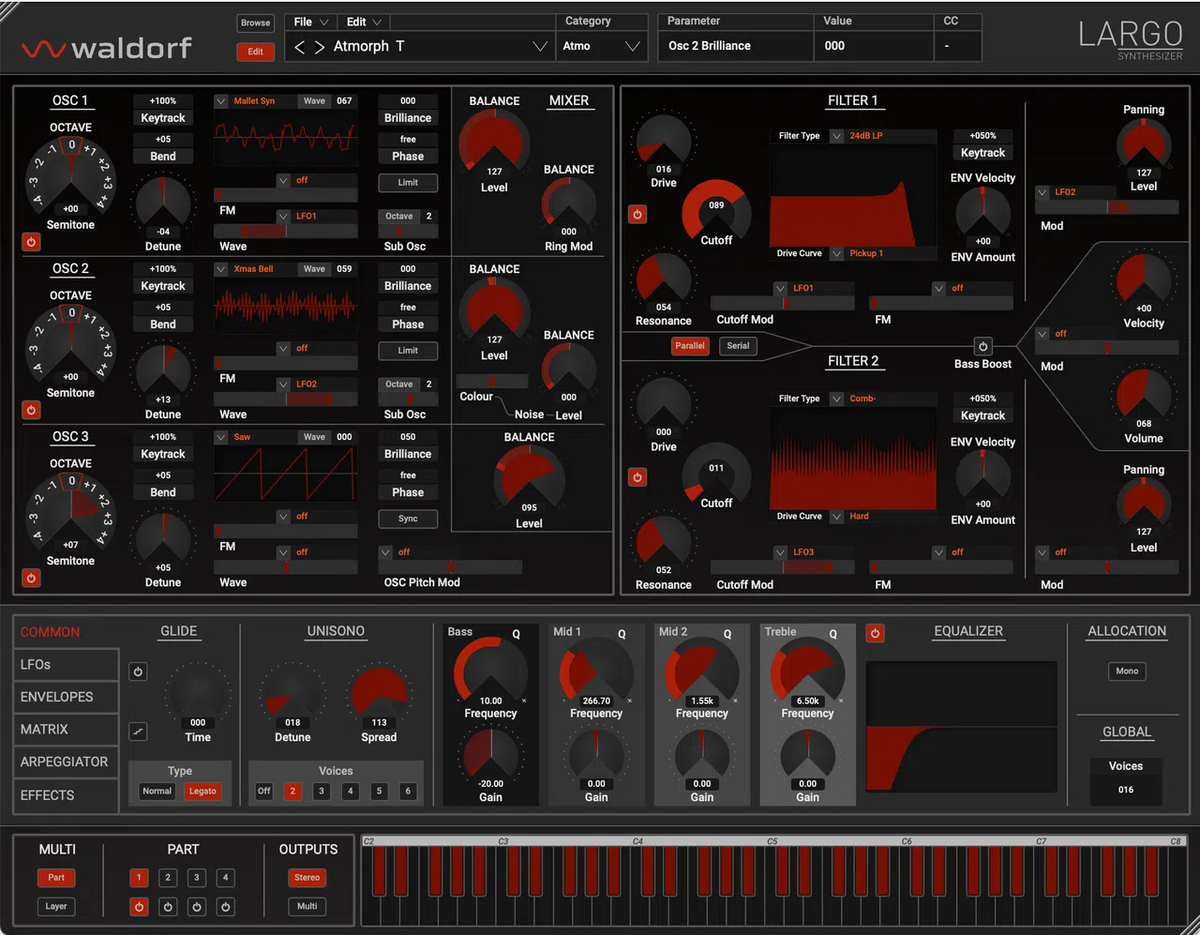Load the previous preset with left arrow
Viewport: 1200px width, 935px height.
pos(300,47)
